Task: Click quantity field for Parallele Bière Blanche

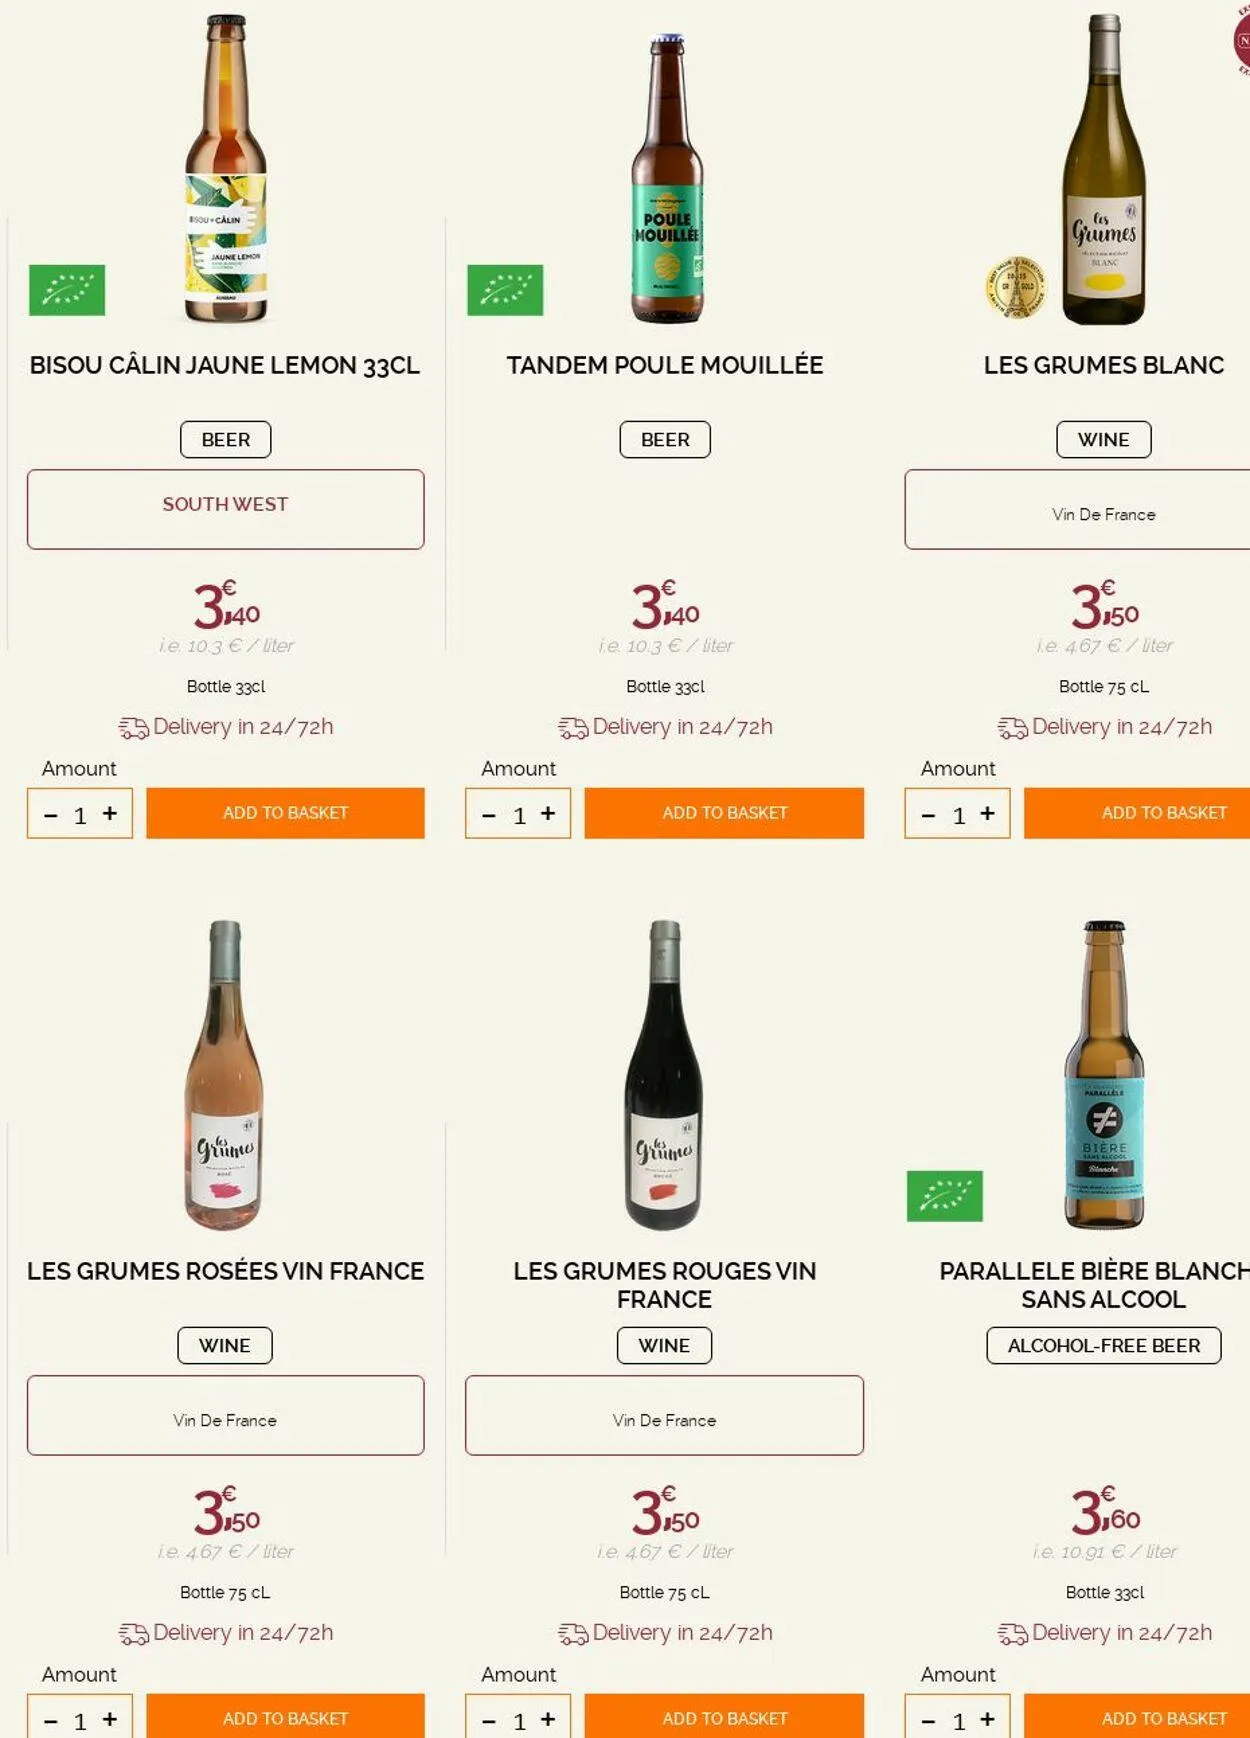Action: [x=959, y=1721]
